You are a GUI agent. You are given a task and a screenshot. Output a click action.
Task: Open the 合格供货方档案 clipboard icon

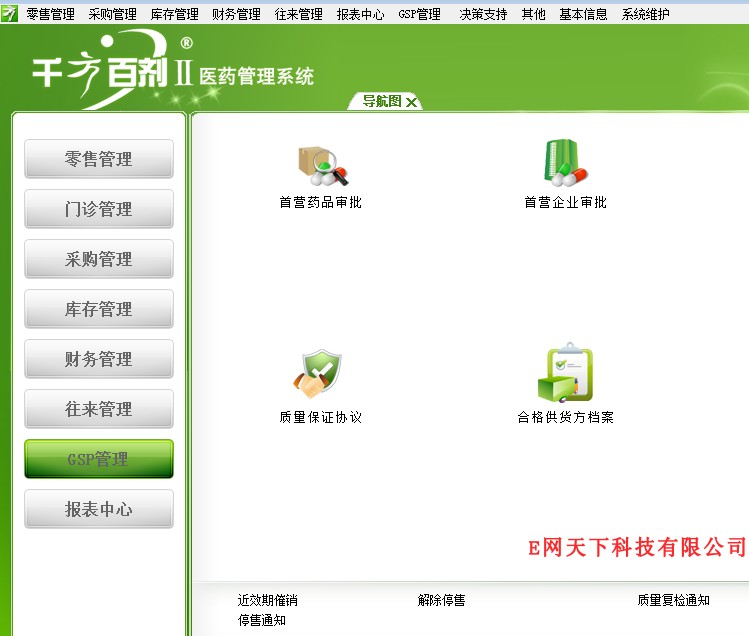tap(565, 373)
